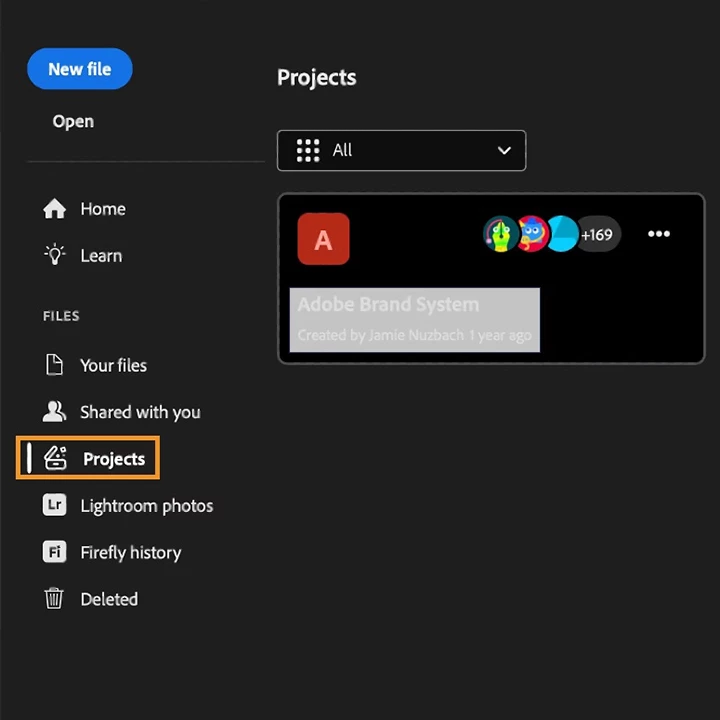Show Deleted files
Screen dimensions: 720x720
(109, 599)
